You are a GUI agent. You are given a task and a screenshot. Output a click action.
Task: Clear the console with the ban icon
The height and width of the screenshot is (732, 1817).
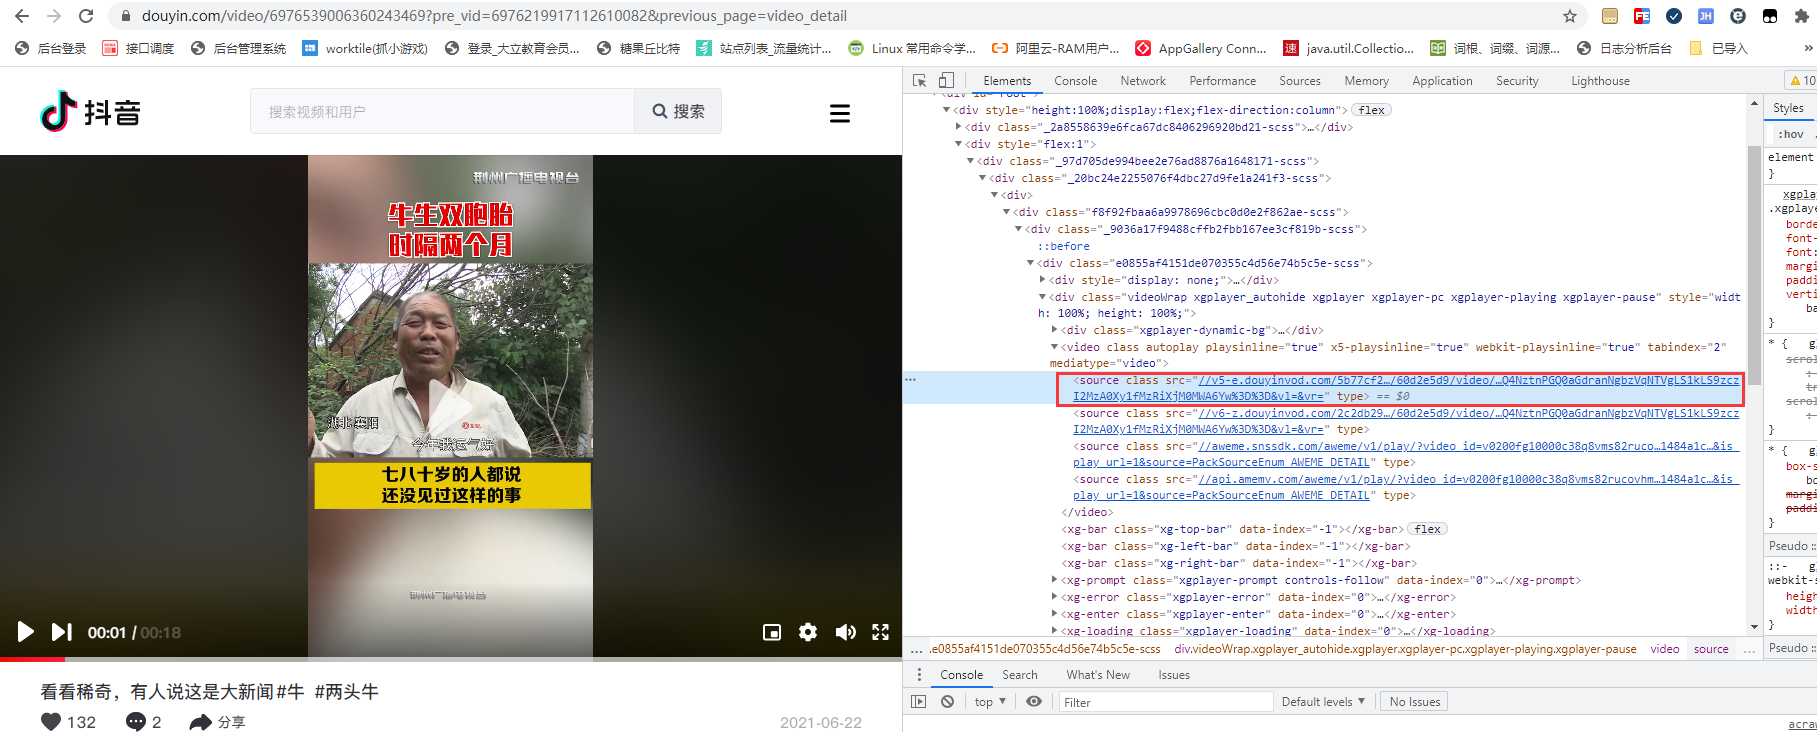[x=947, y=702]
